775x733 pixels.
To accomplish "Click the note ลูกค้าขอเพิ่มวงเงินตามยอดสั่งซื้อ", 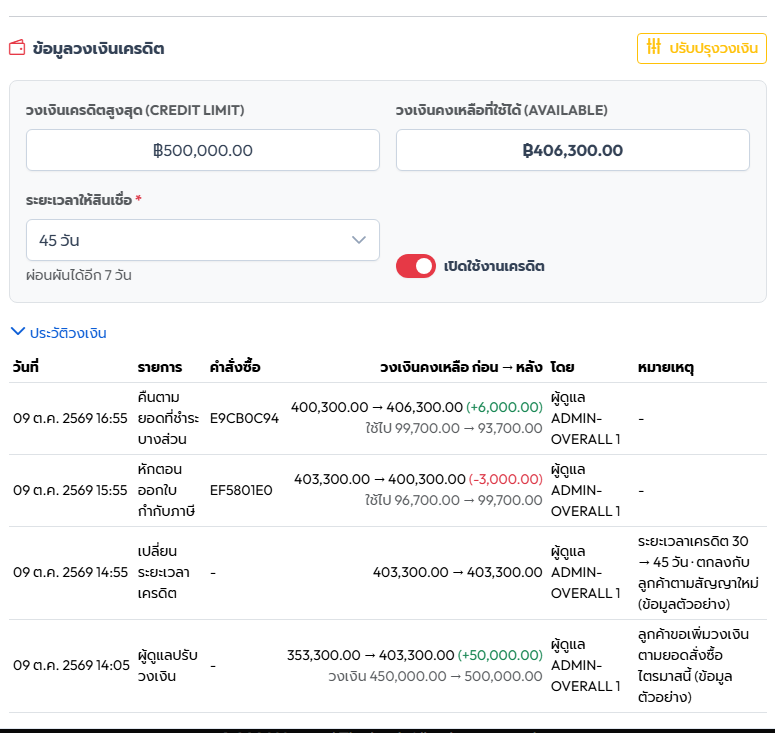I will point(693,665).
